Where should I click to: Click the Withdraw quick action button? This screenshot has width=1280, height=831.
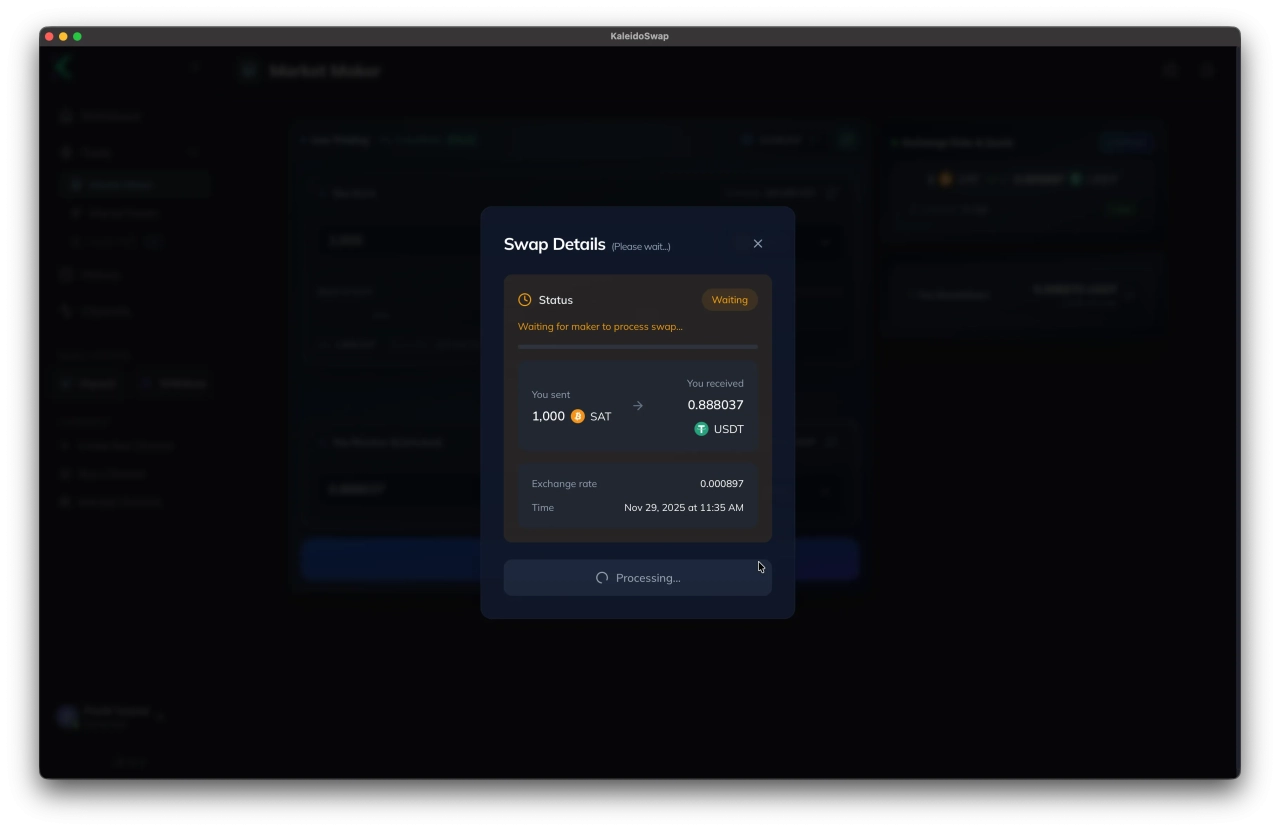(x=173, y=384)
